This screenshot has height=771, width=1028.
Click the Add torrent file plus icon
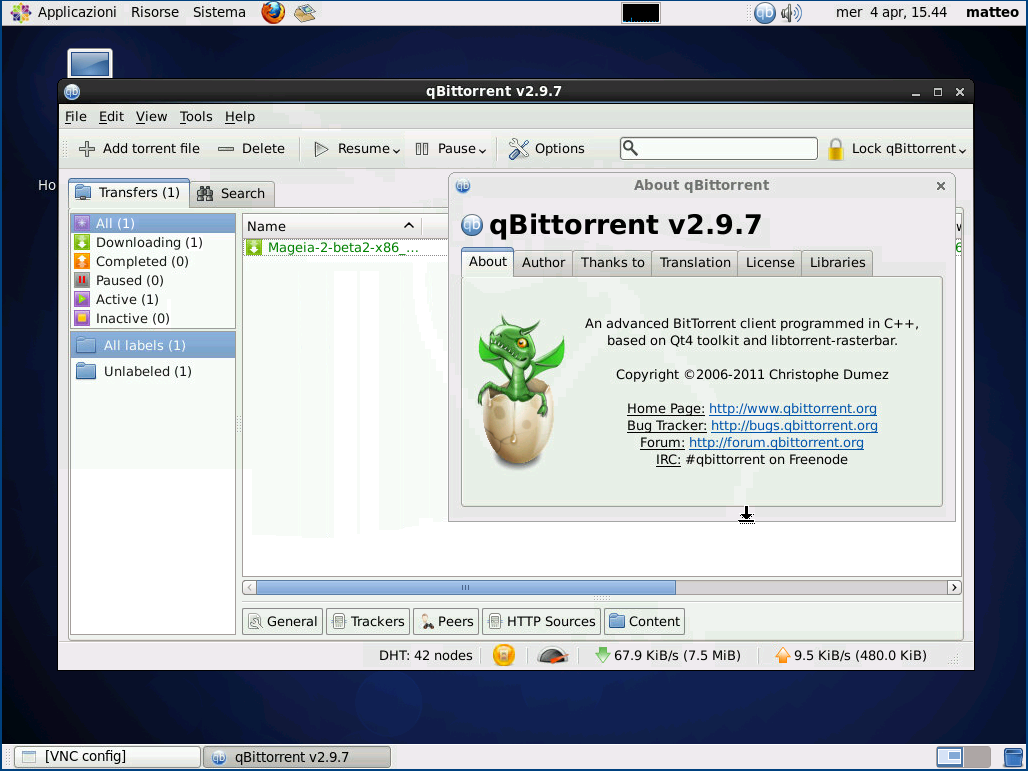tap(87, 149)
